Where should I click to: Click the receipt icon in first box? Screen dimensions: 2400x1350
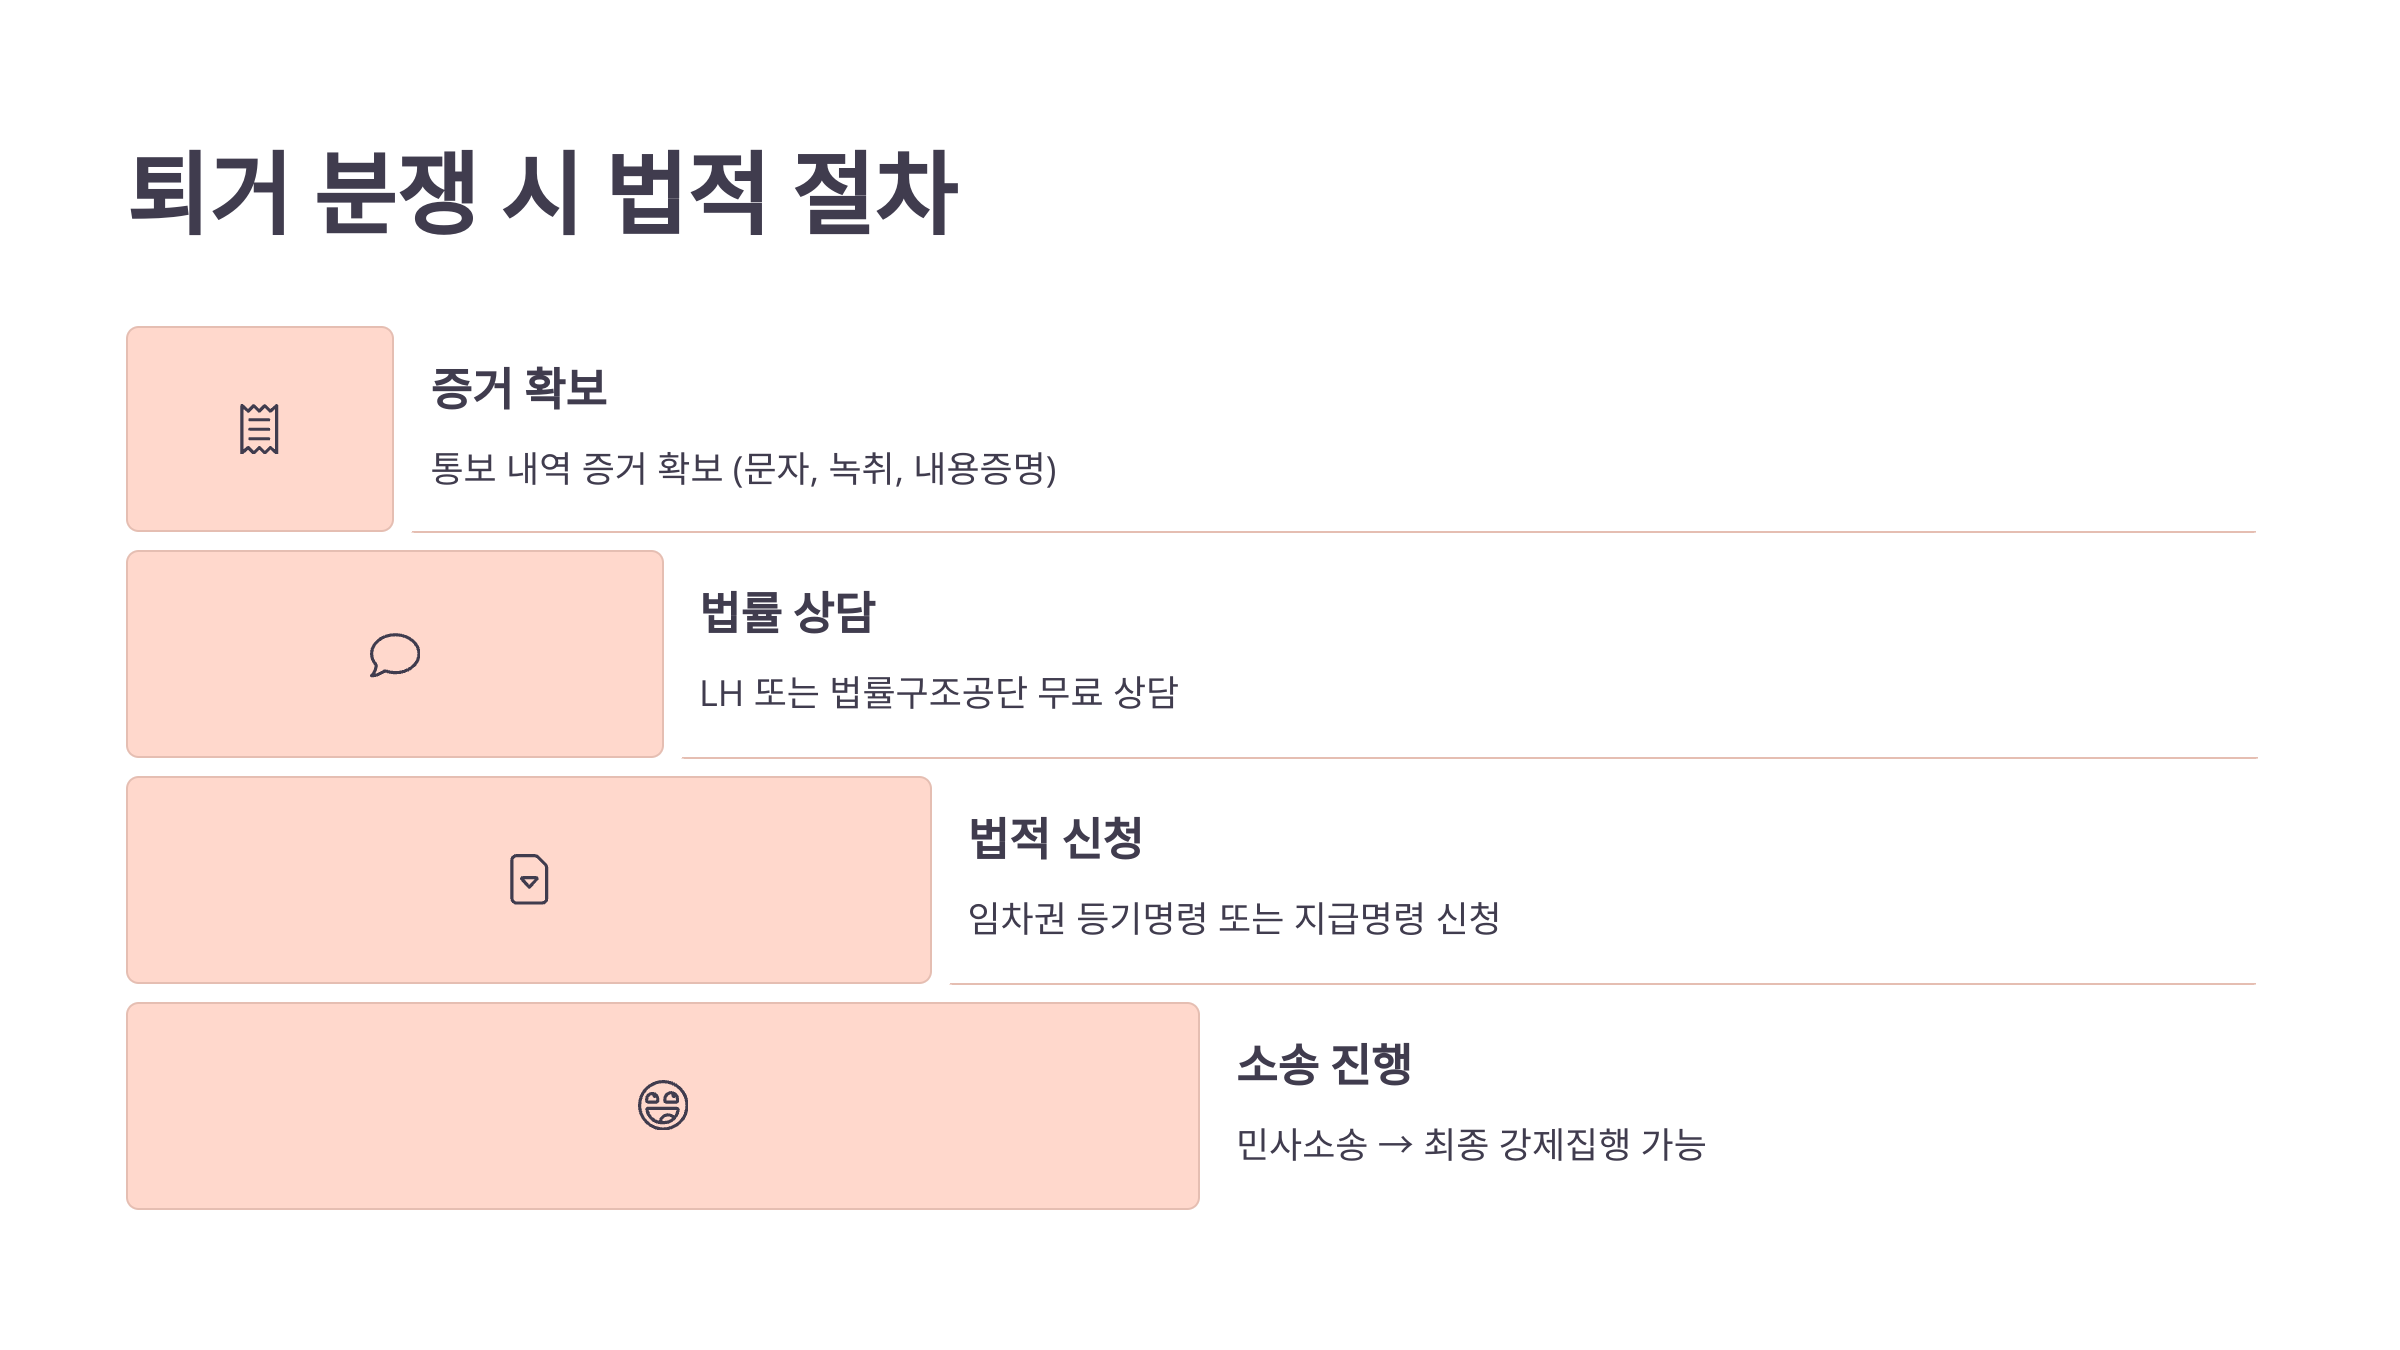tap(259, 429)
